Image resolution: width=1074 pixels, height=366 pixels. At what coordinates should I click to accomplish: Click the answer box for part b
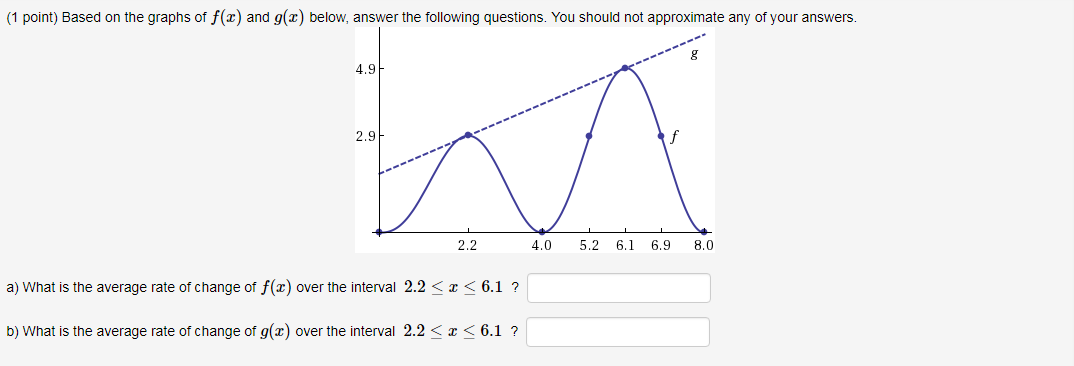click(619, 332)
